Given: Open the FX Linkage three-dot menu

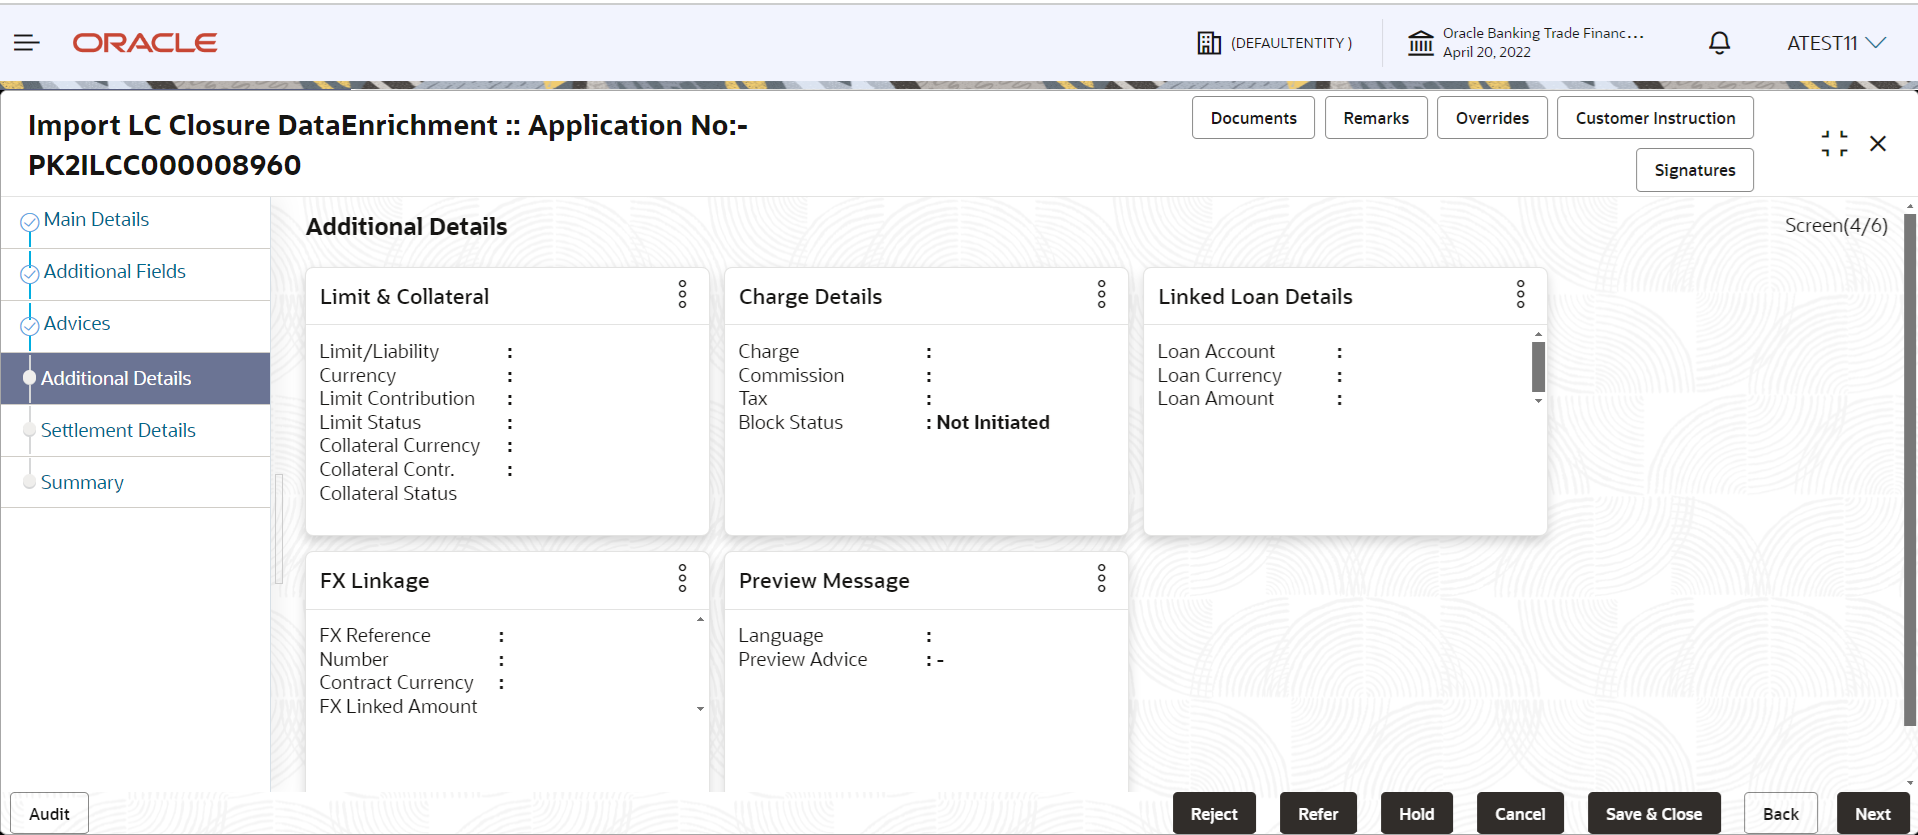Looking at the screenshot, I should [x=682, y=578].
